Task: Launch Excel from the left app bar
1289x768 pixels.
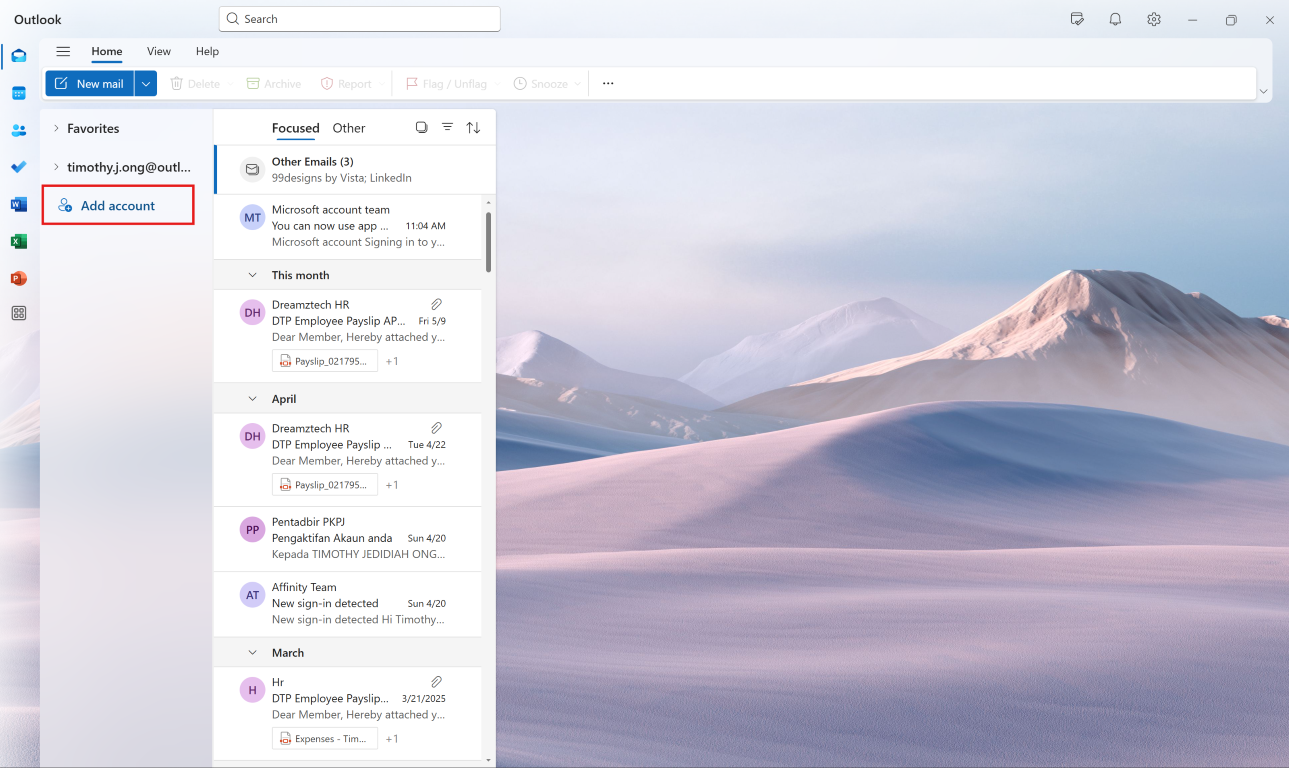Action: click(x=19, y=241)
